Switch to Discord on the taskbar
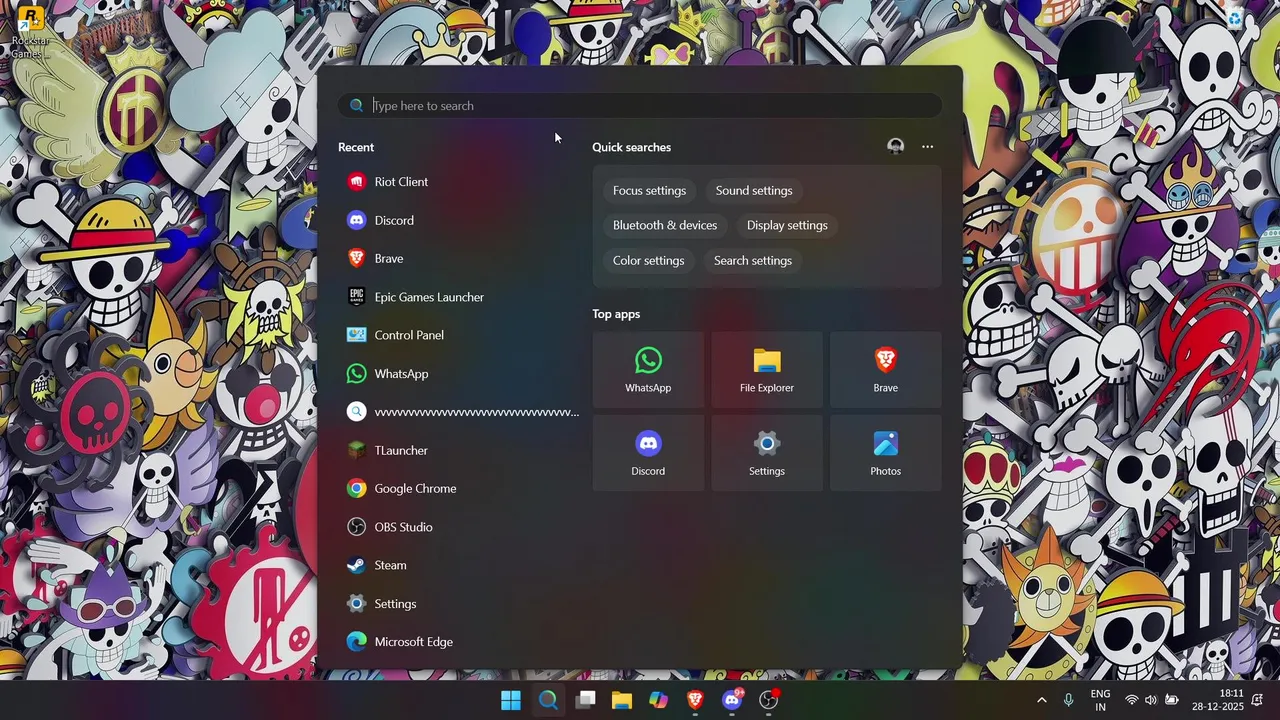The height and width of the screenshot is (720, 1280). [x=732, y=700]
